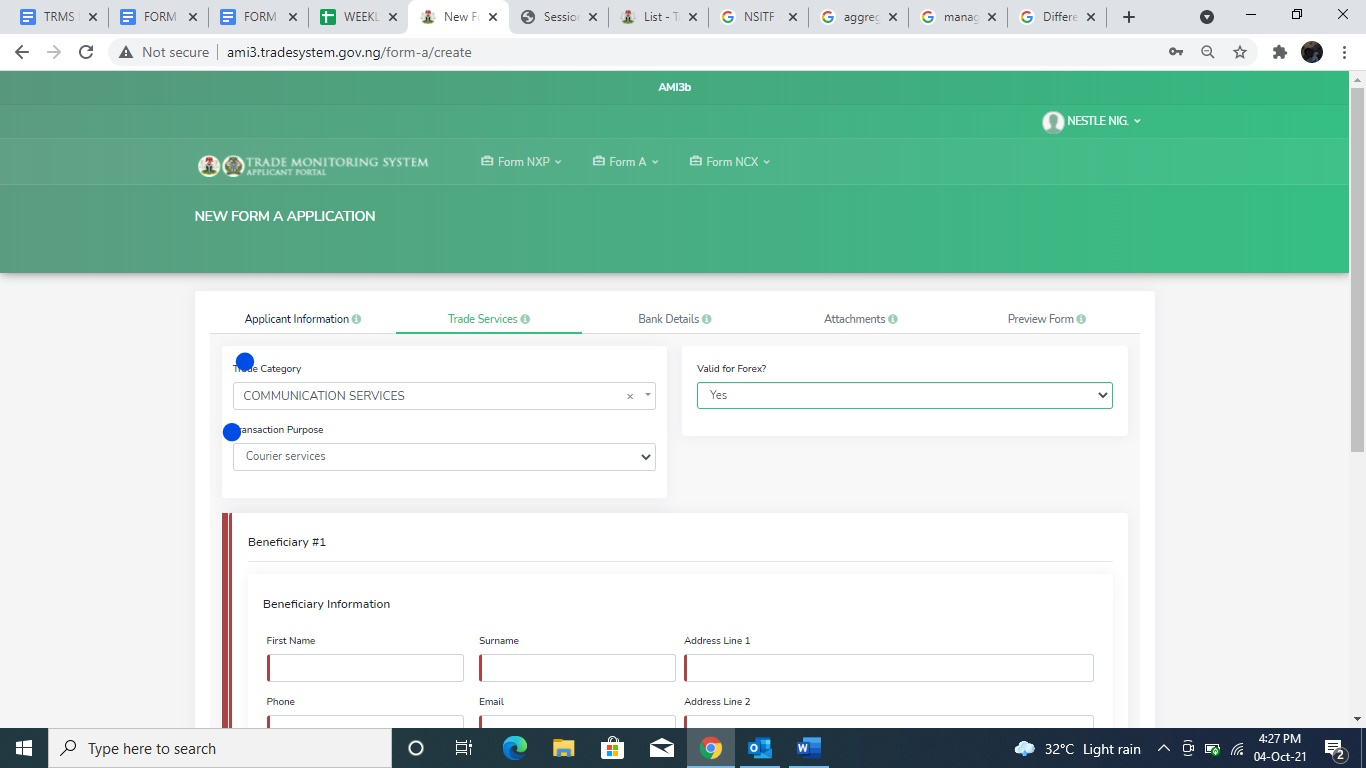
Task: Click the zoom magnifier icon in address bar
Action: [x=1208, y=52]
